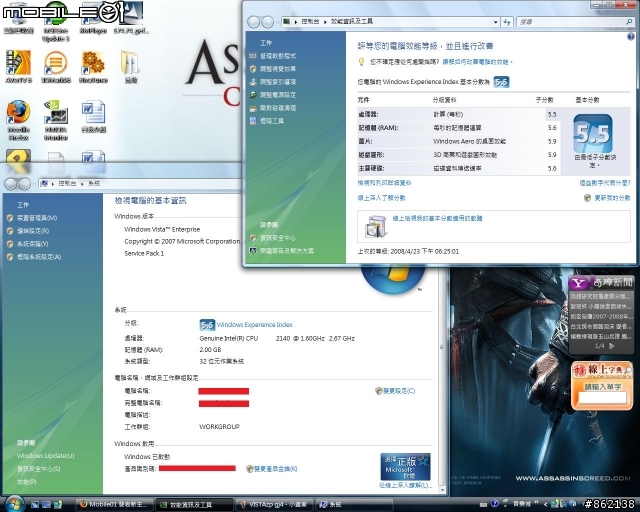
Task: Click the 效能資訊及工具 breadcrumb segment
Action: (351, 22)
